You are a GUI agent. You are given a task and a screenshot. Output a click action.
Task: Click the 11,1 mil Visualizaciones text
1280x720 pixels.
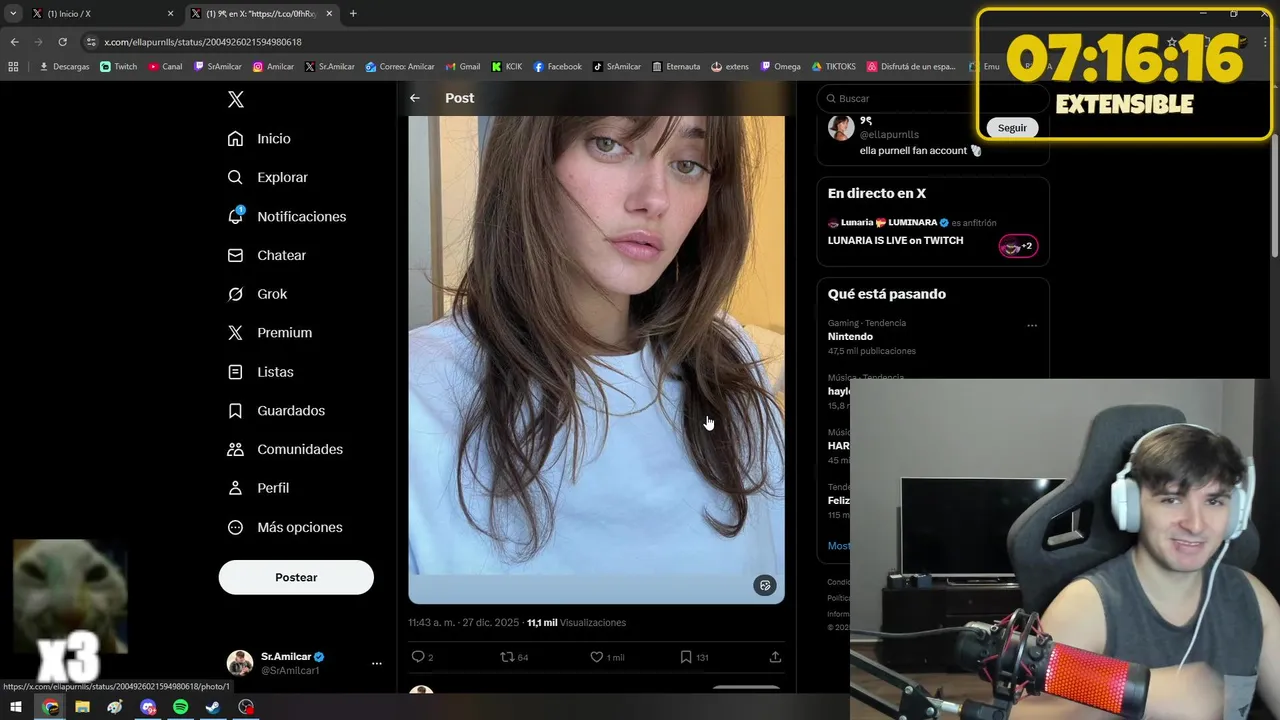(577, 622)
